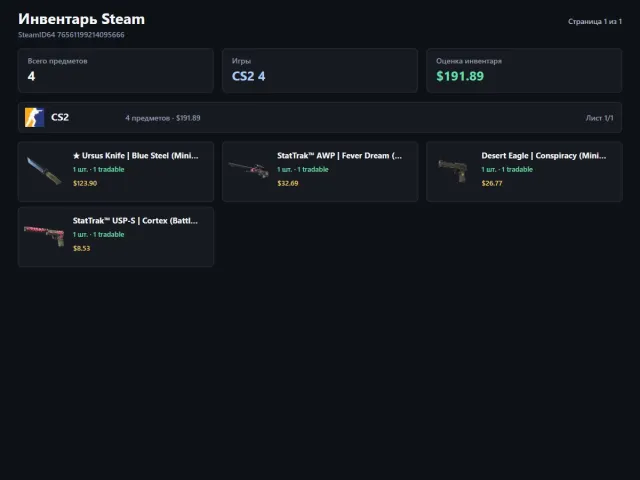Click the CS2 section header label
640x480 pixels.
[60, 118]
